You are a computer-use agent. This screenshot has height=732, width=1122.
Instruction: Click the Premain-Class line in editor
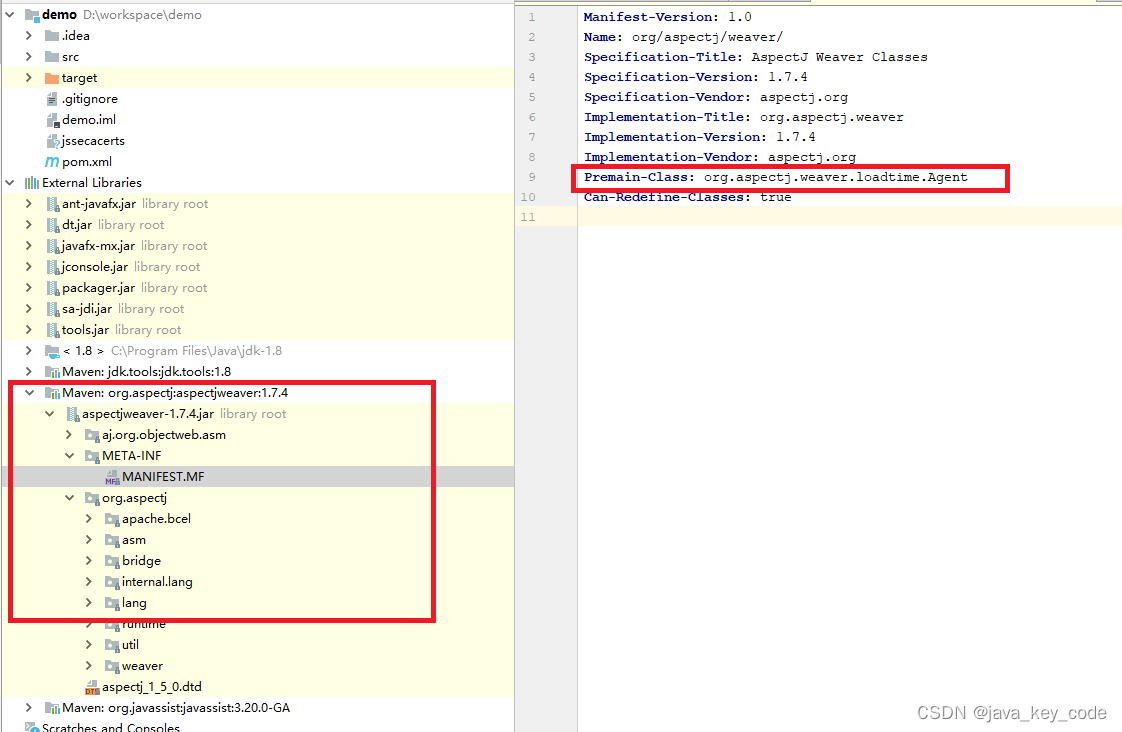[x=776, y=177]
